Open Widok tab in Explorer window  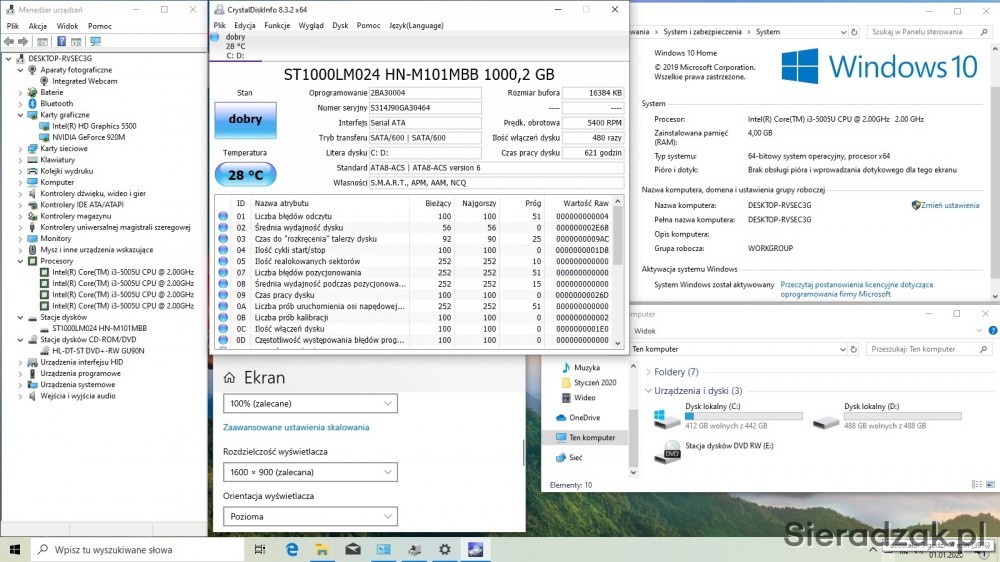pyautogui.click(x=645, y=331)
